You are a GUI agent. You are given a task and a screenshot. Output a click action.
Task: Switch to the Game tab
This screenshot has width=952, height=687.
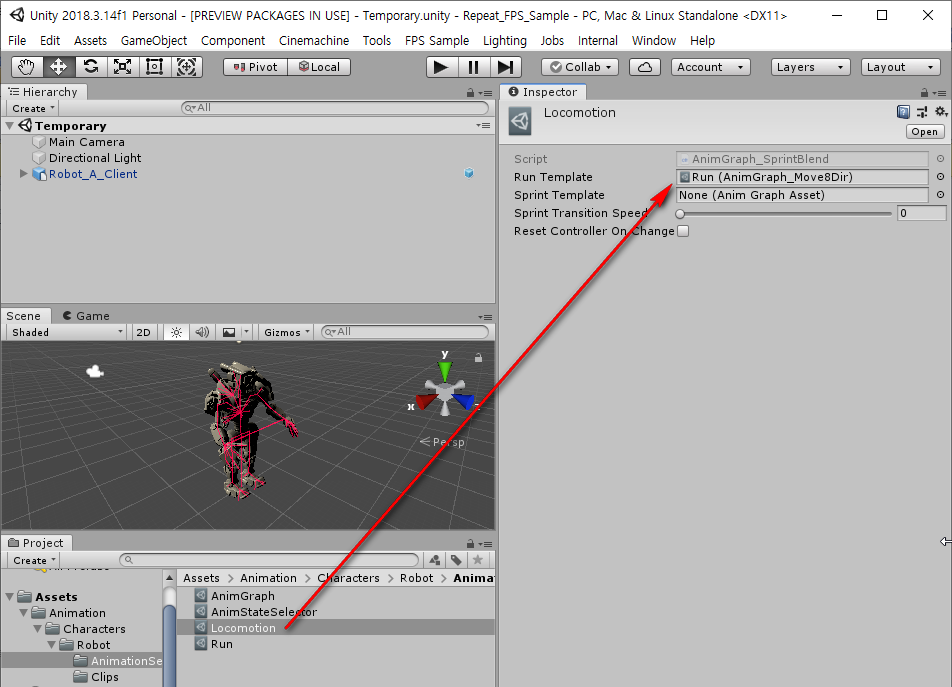pos(86,316)
